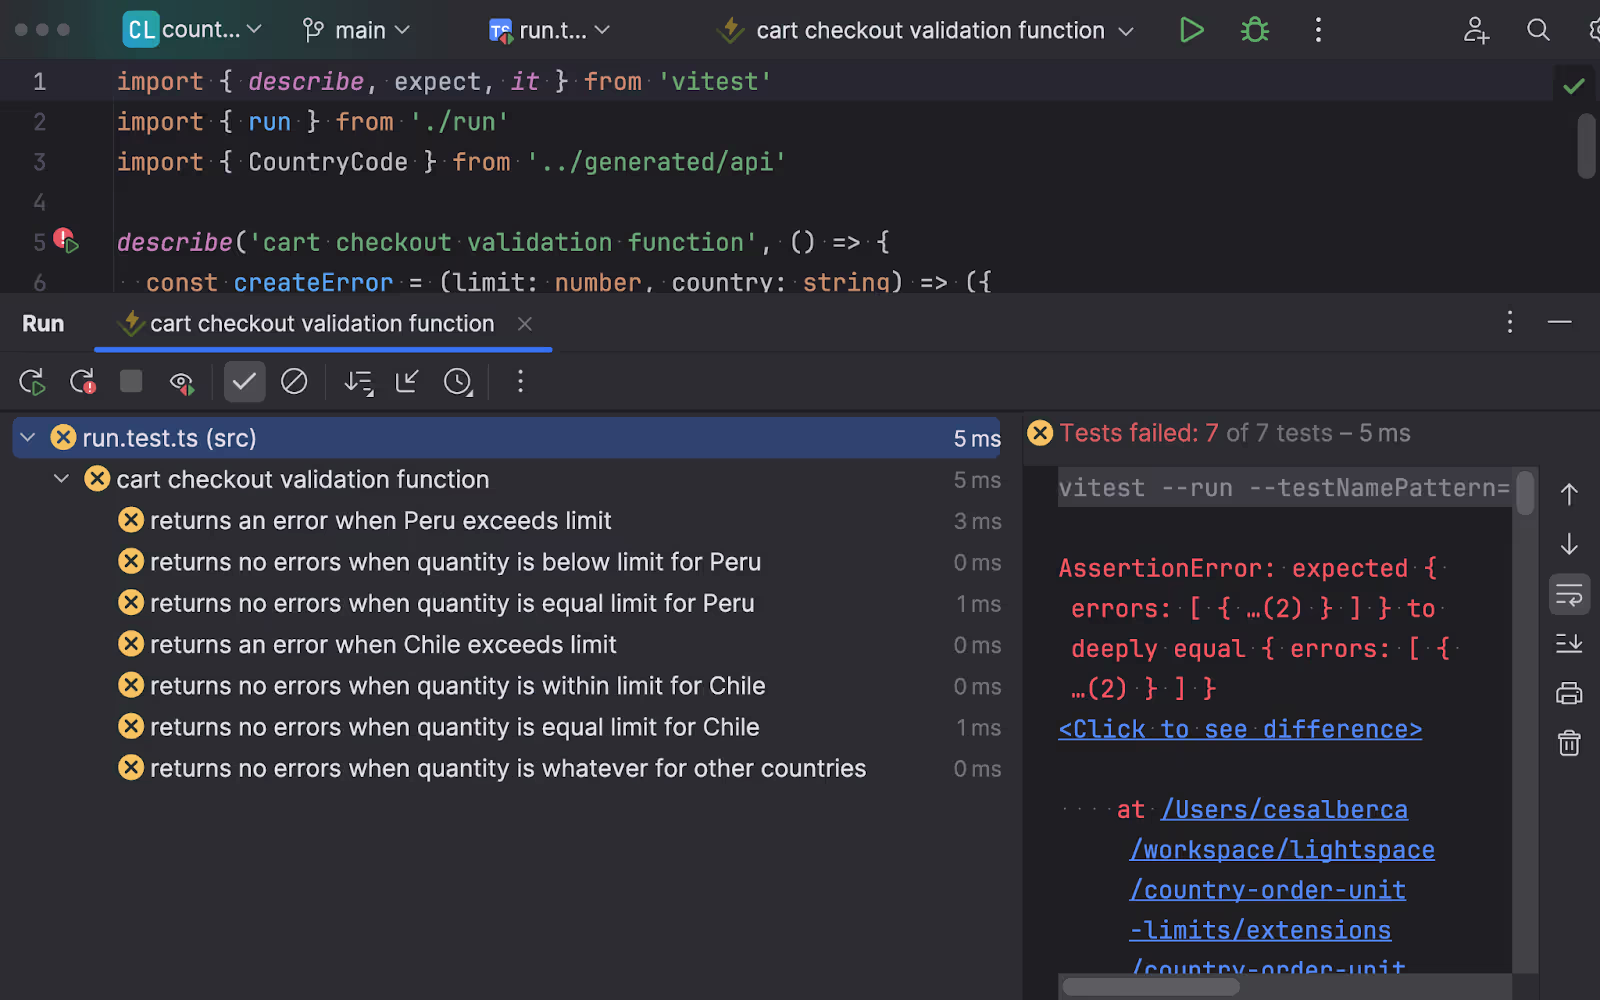1600x1000 pixels.
Task: Open project dropdown labeled count...
Action: coord(193,30)
